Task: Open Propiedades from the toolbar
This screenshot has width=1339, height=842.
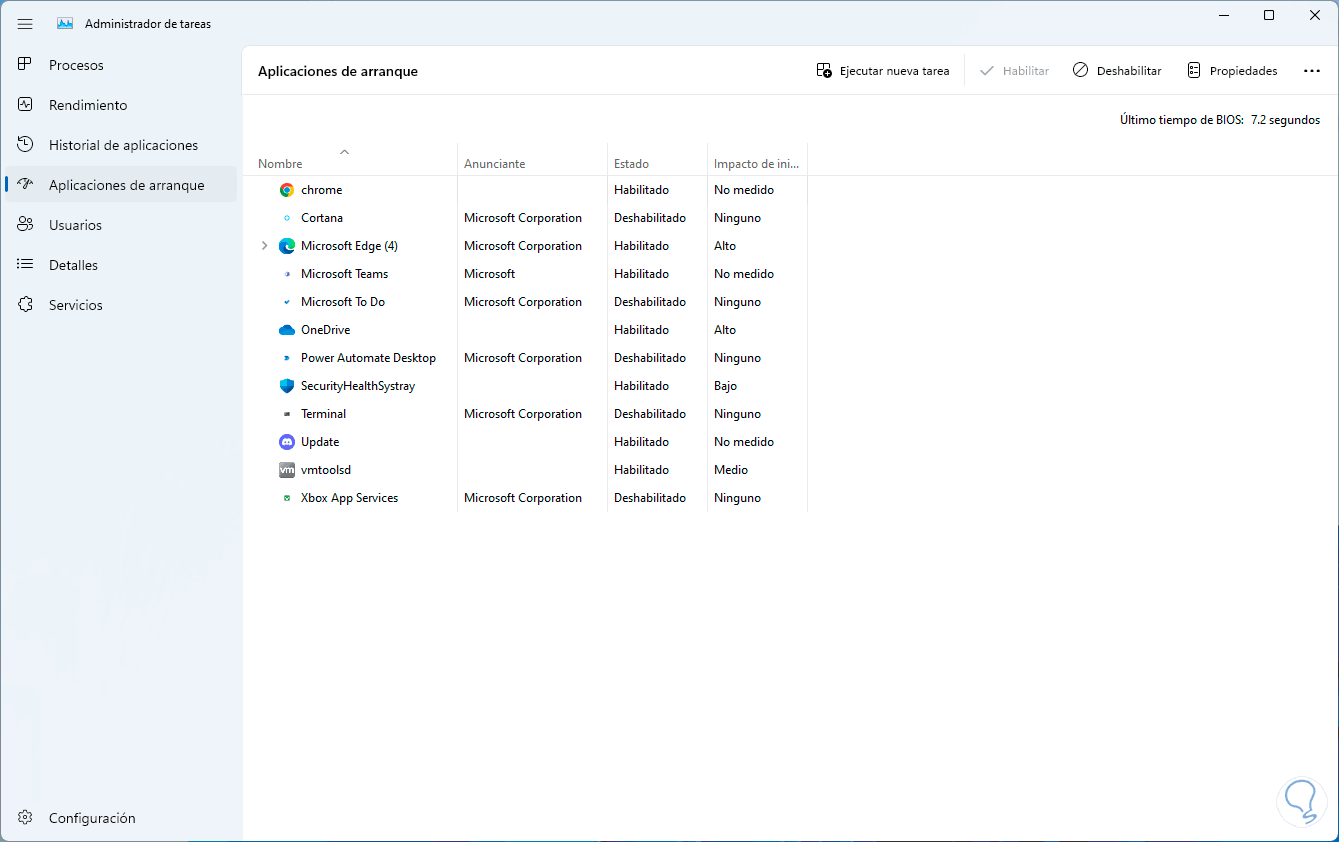Action: pos(1232,71)
